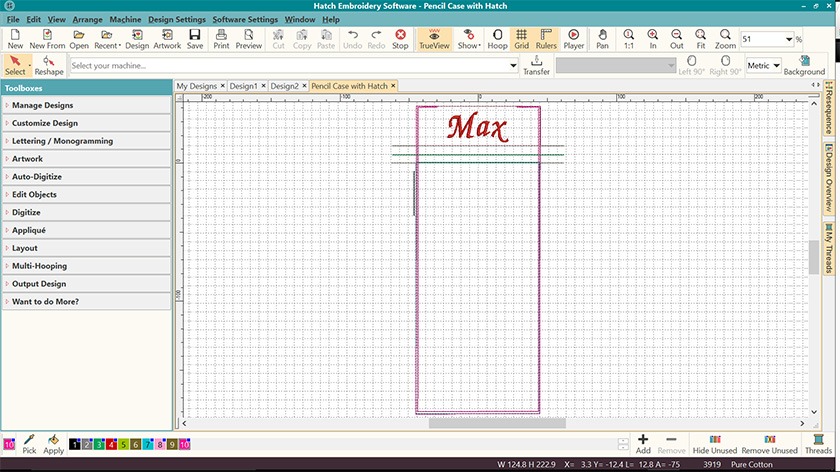Click the Pick color tool
The image size is (840, 472).
[x=29, y=444]
